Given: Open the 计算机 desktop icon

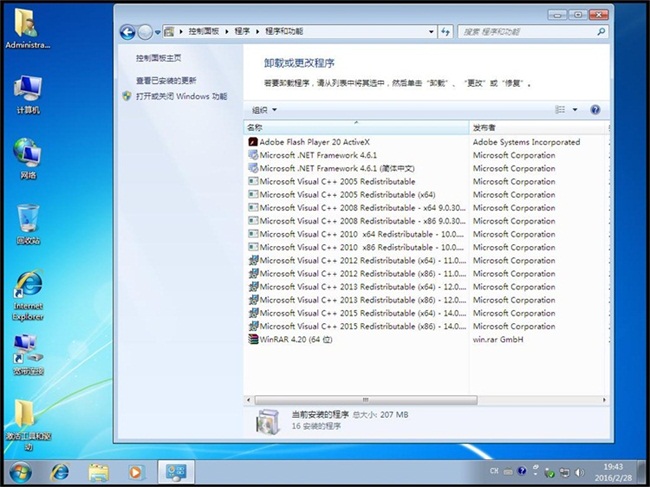Looking at the screenshot, I should [28, 94].
